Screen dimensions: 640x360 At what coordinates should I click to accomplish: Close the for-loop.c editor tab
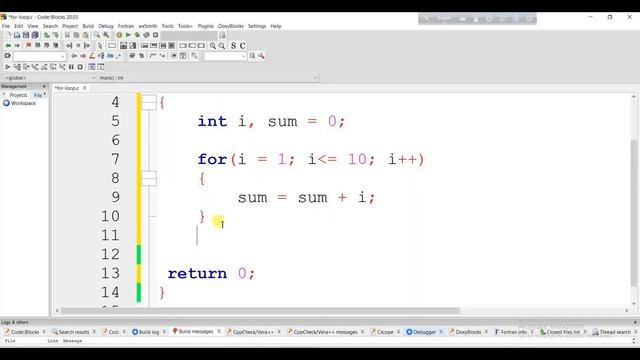coord(84,88)
